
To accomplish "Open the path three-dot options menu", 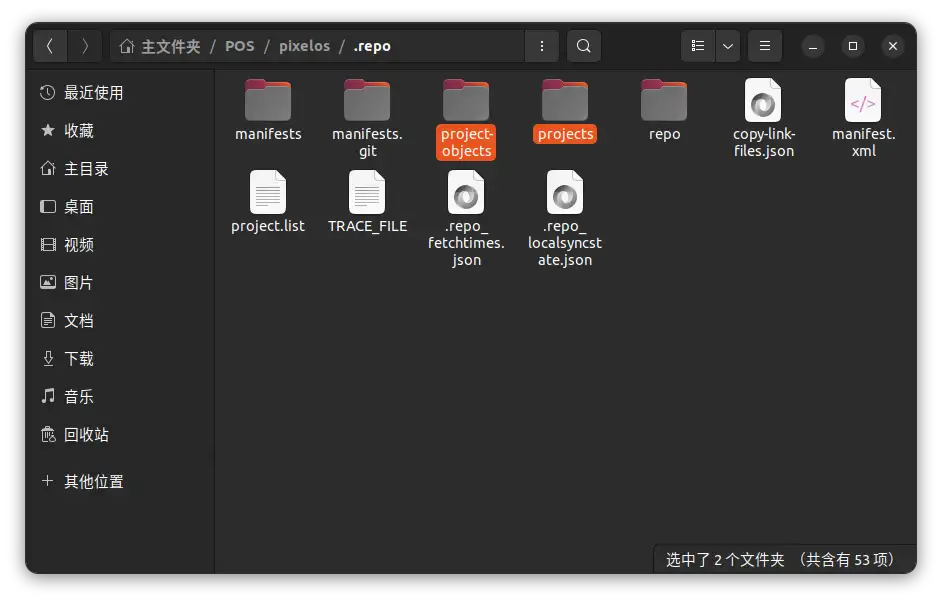I will (x=541, y=46).
